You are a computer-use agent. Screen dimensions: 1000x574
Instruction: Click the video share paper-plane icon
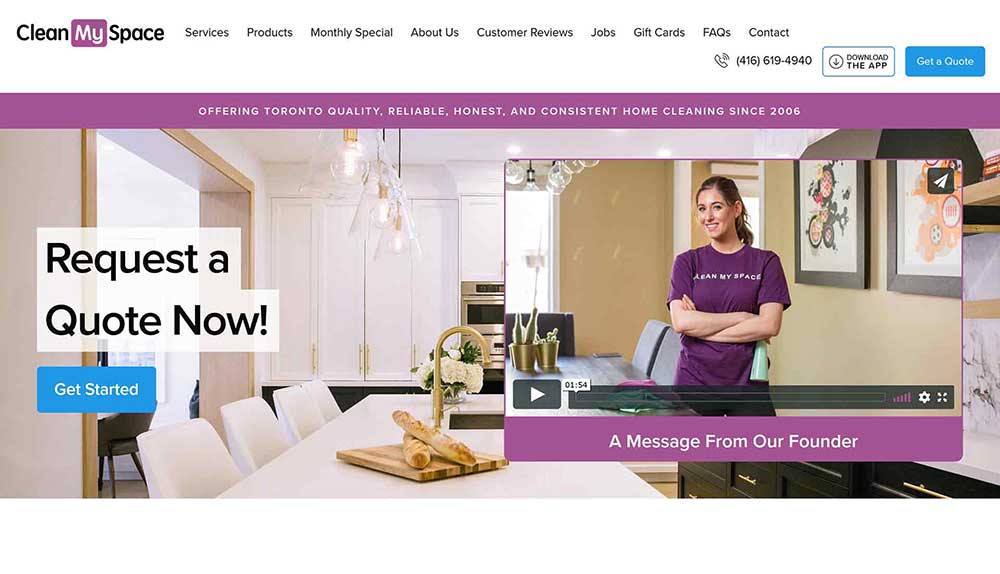[x=941, y=180]
